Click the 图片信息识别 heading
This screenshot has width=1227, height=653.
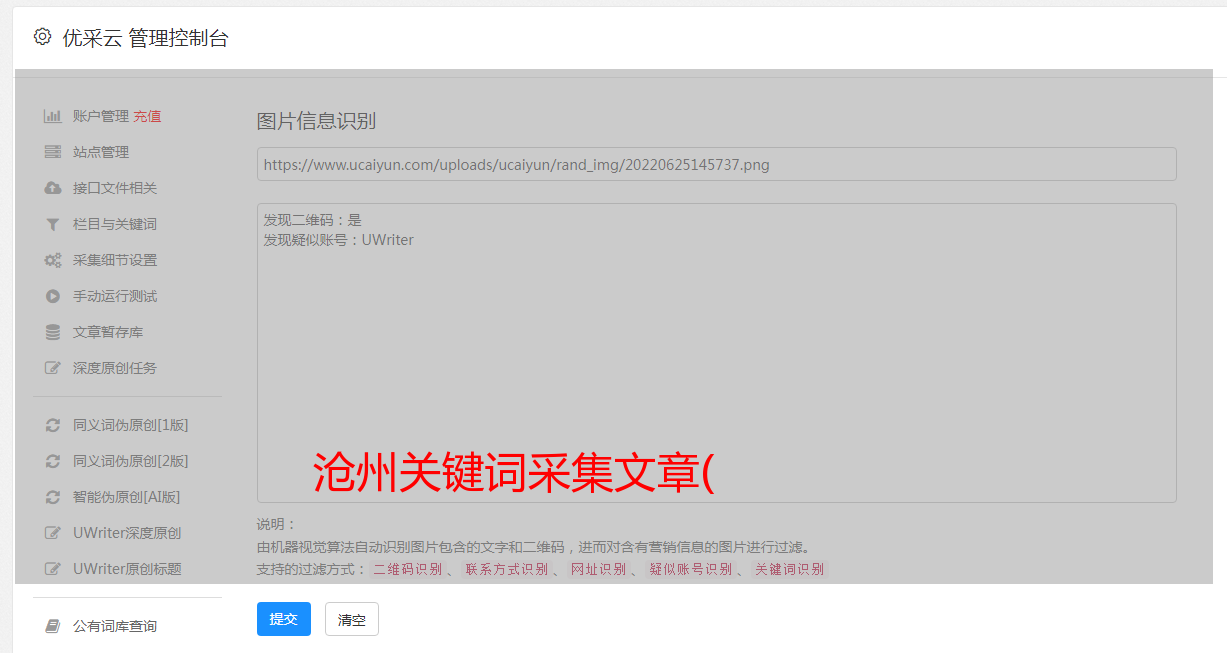point(316,122)
